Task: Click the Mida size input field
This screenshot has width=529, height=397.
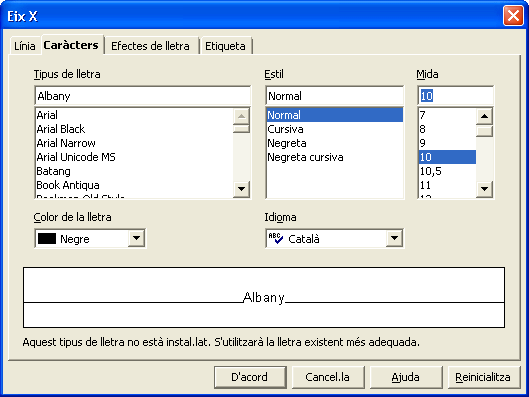Action: (455, 96)
